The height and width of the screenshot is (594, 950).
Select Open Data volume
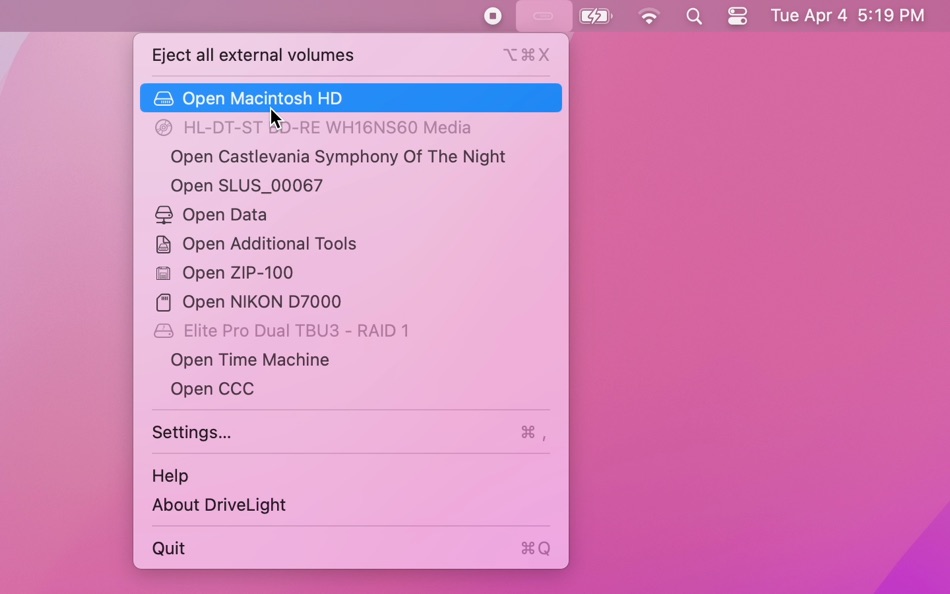[351, 215]
